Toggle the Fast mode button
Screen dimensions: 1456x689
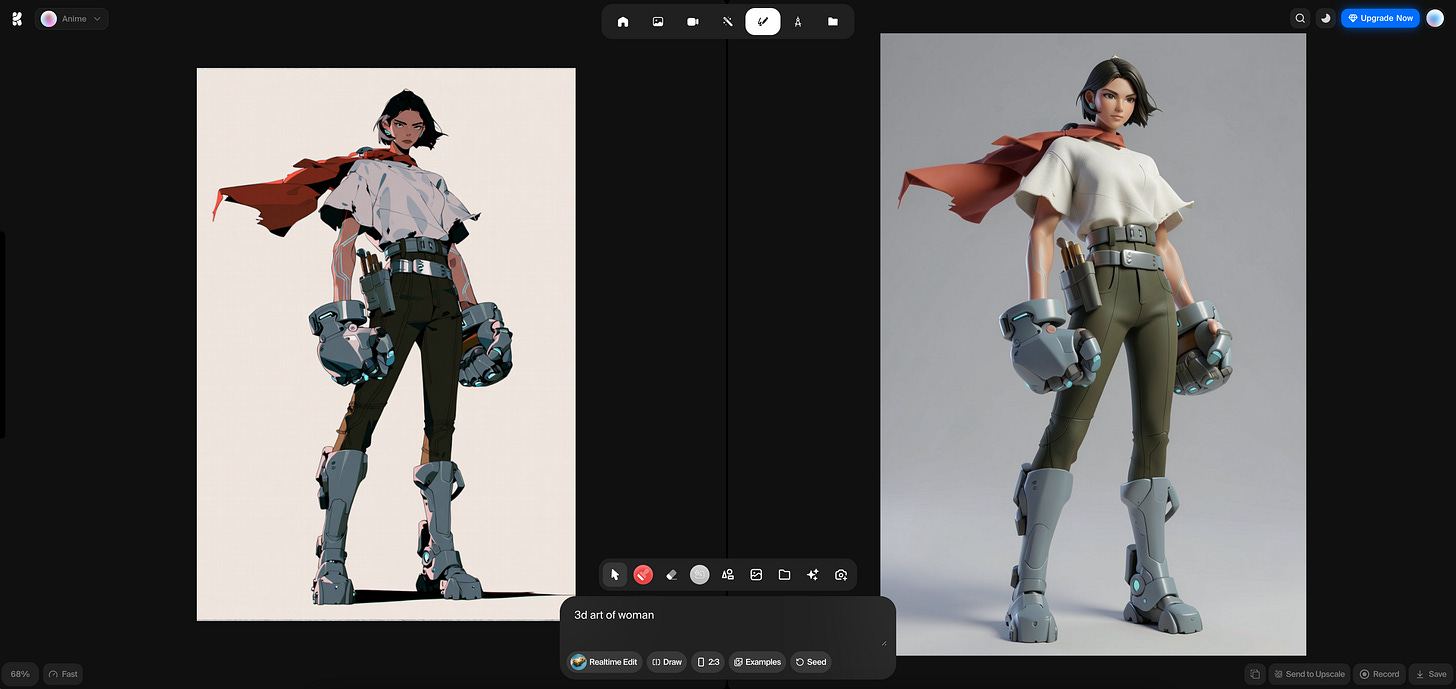62,674
